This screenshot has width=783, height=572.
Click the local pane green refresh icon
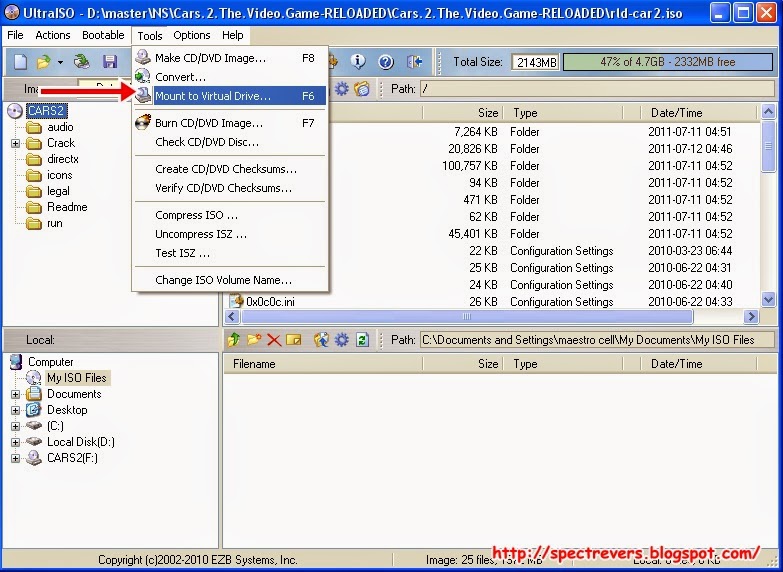tap(362, 340)
